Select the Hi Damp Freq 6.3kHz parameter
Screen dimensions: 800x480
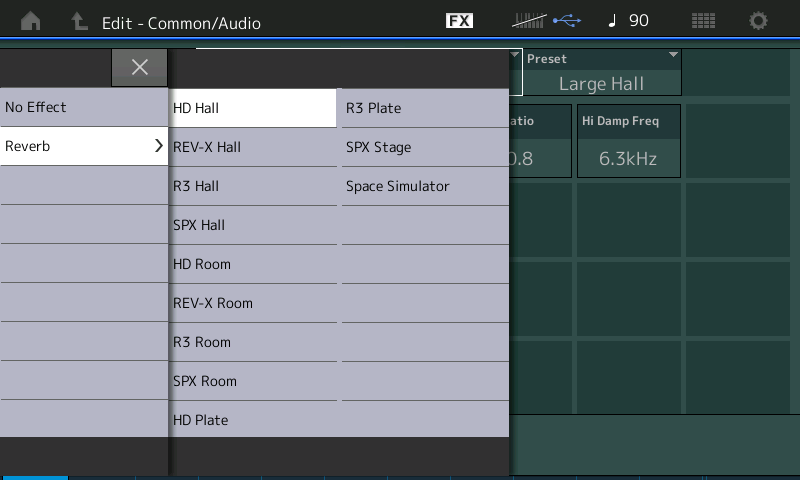tap(629, 141)
